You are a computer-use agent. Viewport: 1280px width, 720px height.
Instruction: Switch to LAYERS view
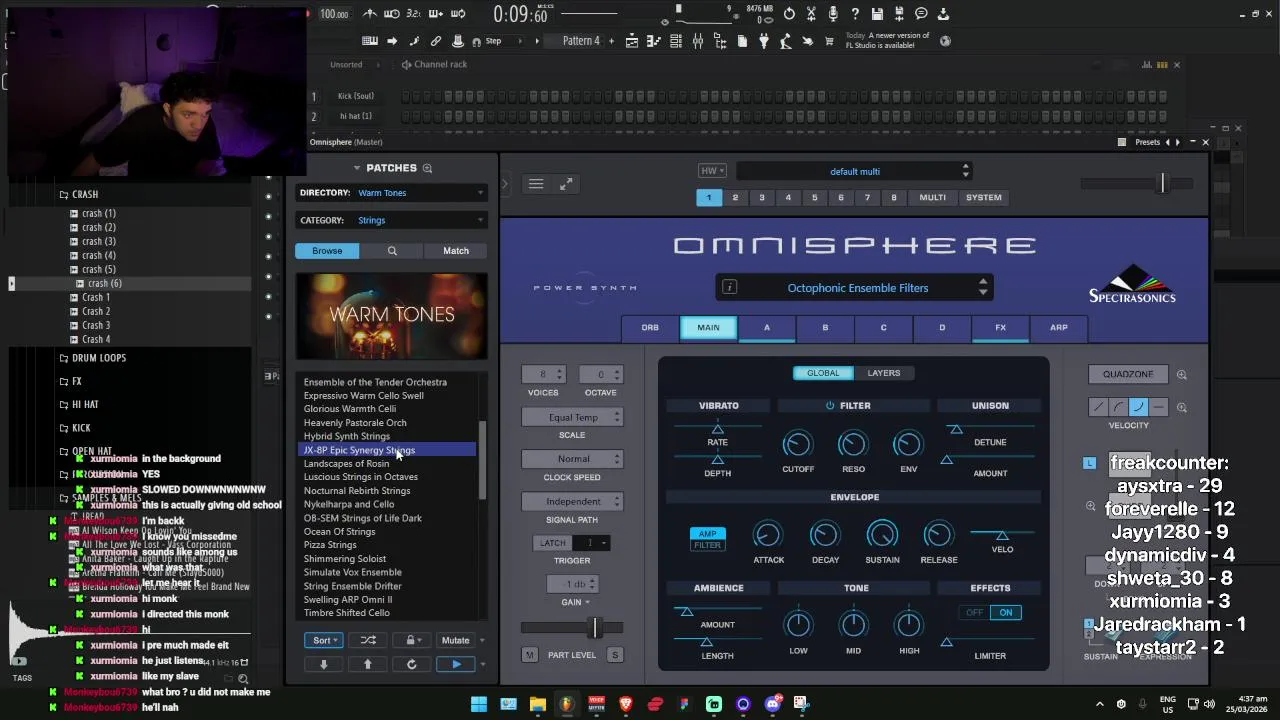click(884, 373)
